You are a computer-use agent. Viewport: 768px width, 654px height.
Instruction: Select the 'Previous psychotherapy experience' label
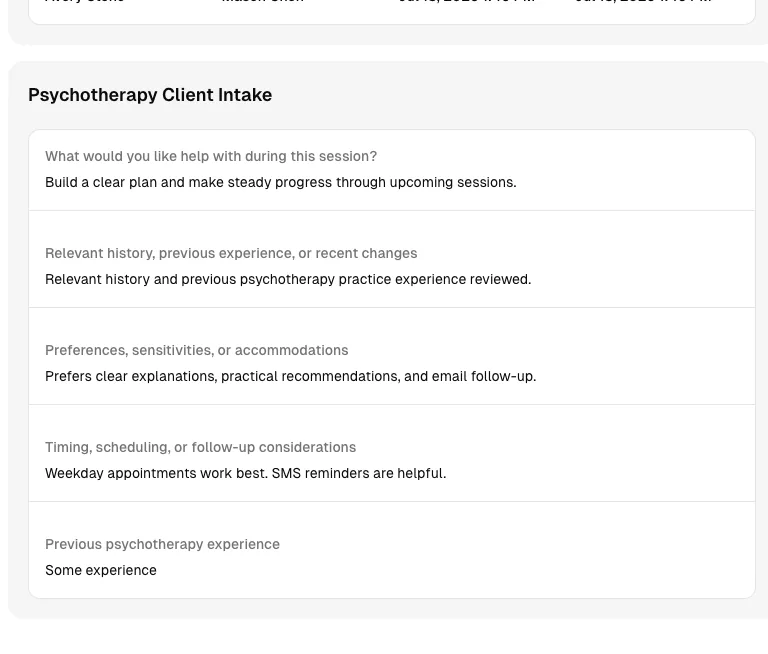[162, 544]
